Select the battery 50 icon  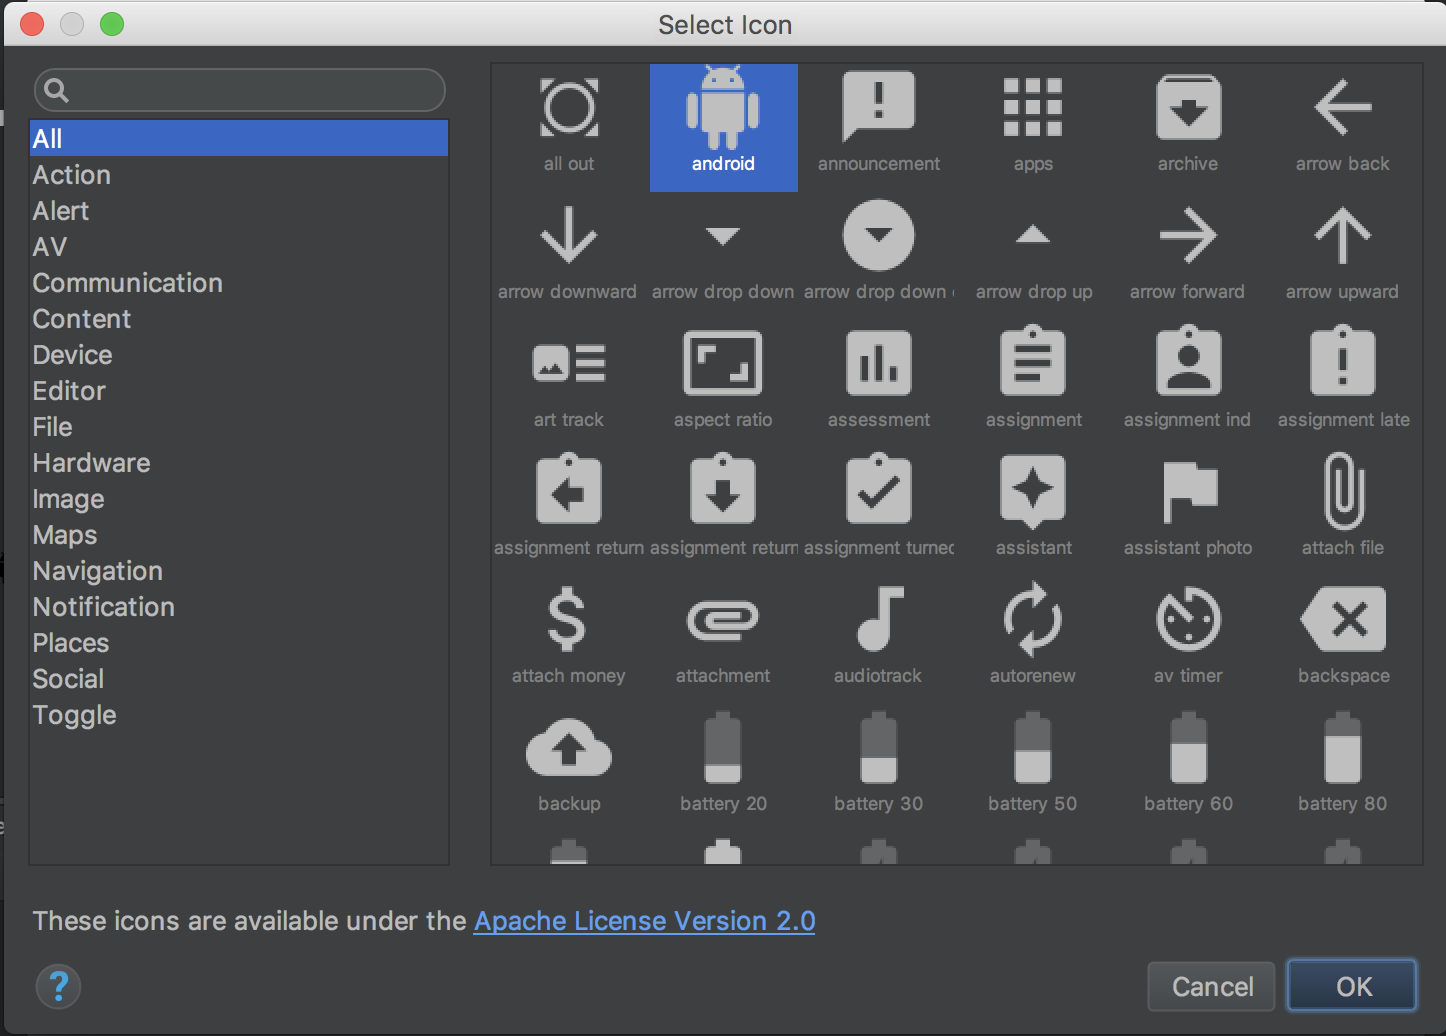pos(1033,747)
